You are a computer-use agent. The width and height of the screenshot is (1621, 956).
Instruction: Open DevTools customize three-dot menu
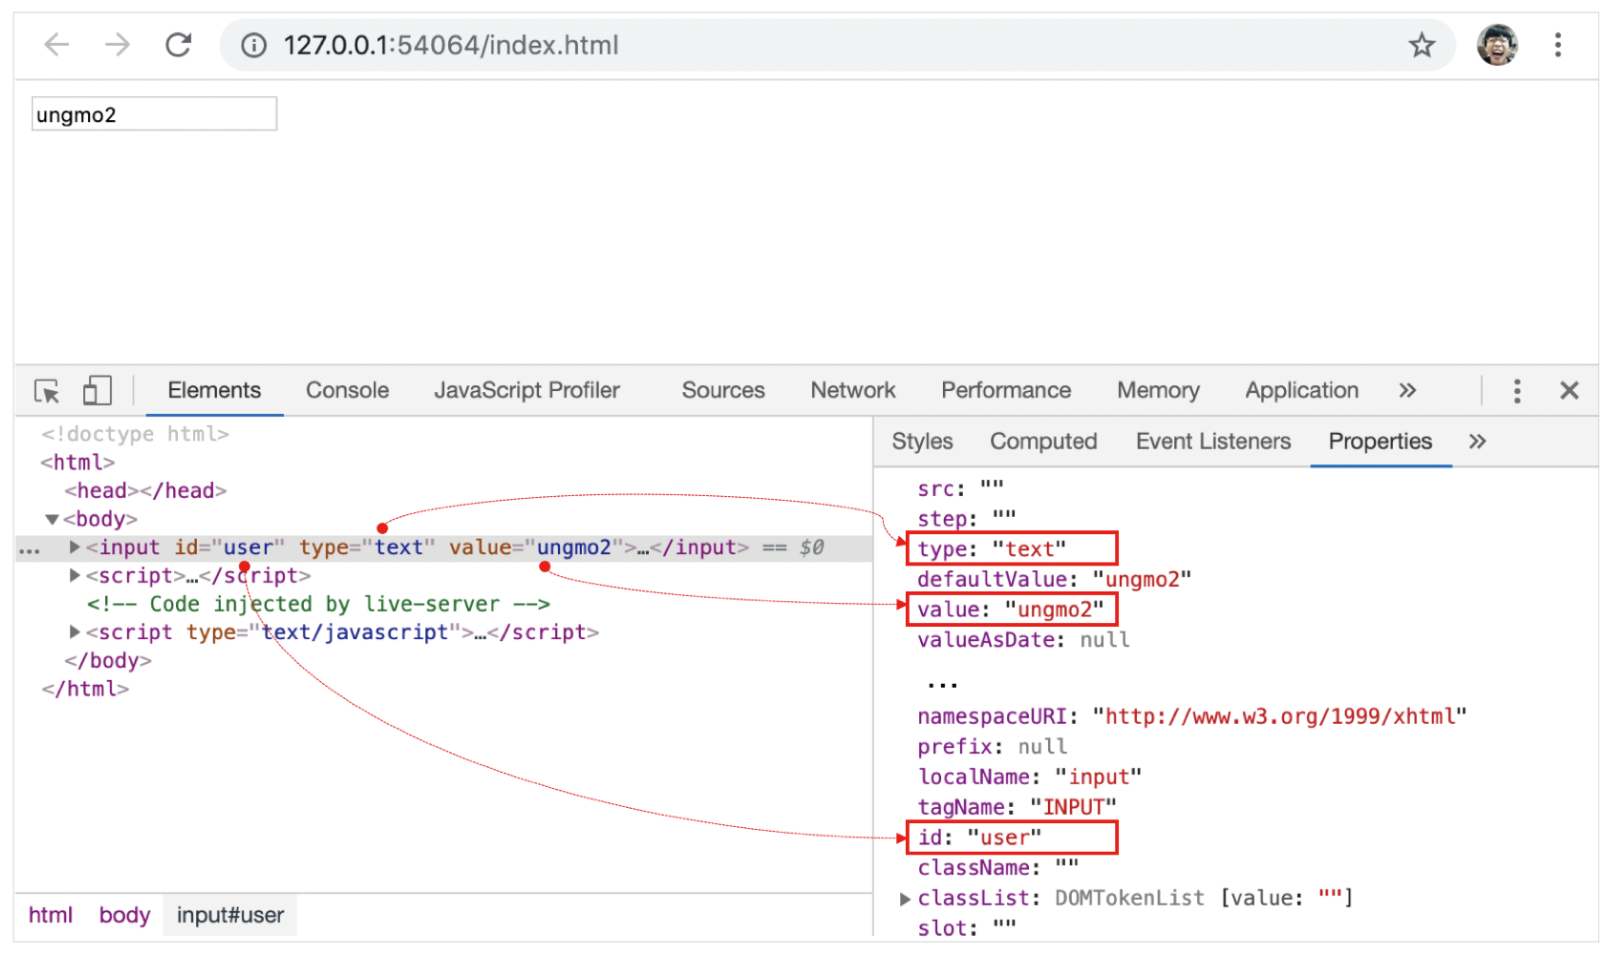(1517, 391)
